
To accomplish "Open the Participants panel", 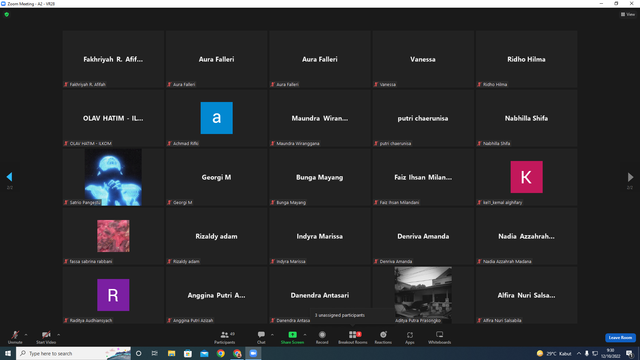I will 225,337.
